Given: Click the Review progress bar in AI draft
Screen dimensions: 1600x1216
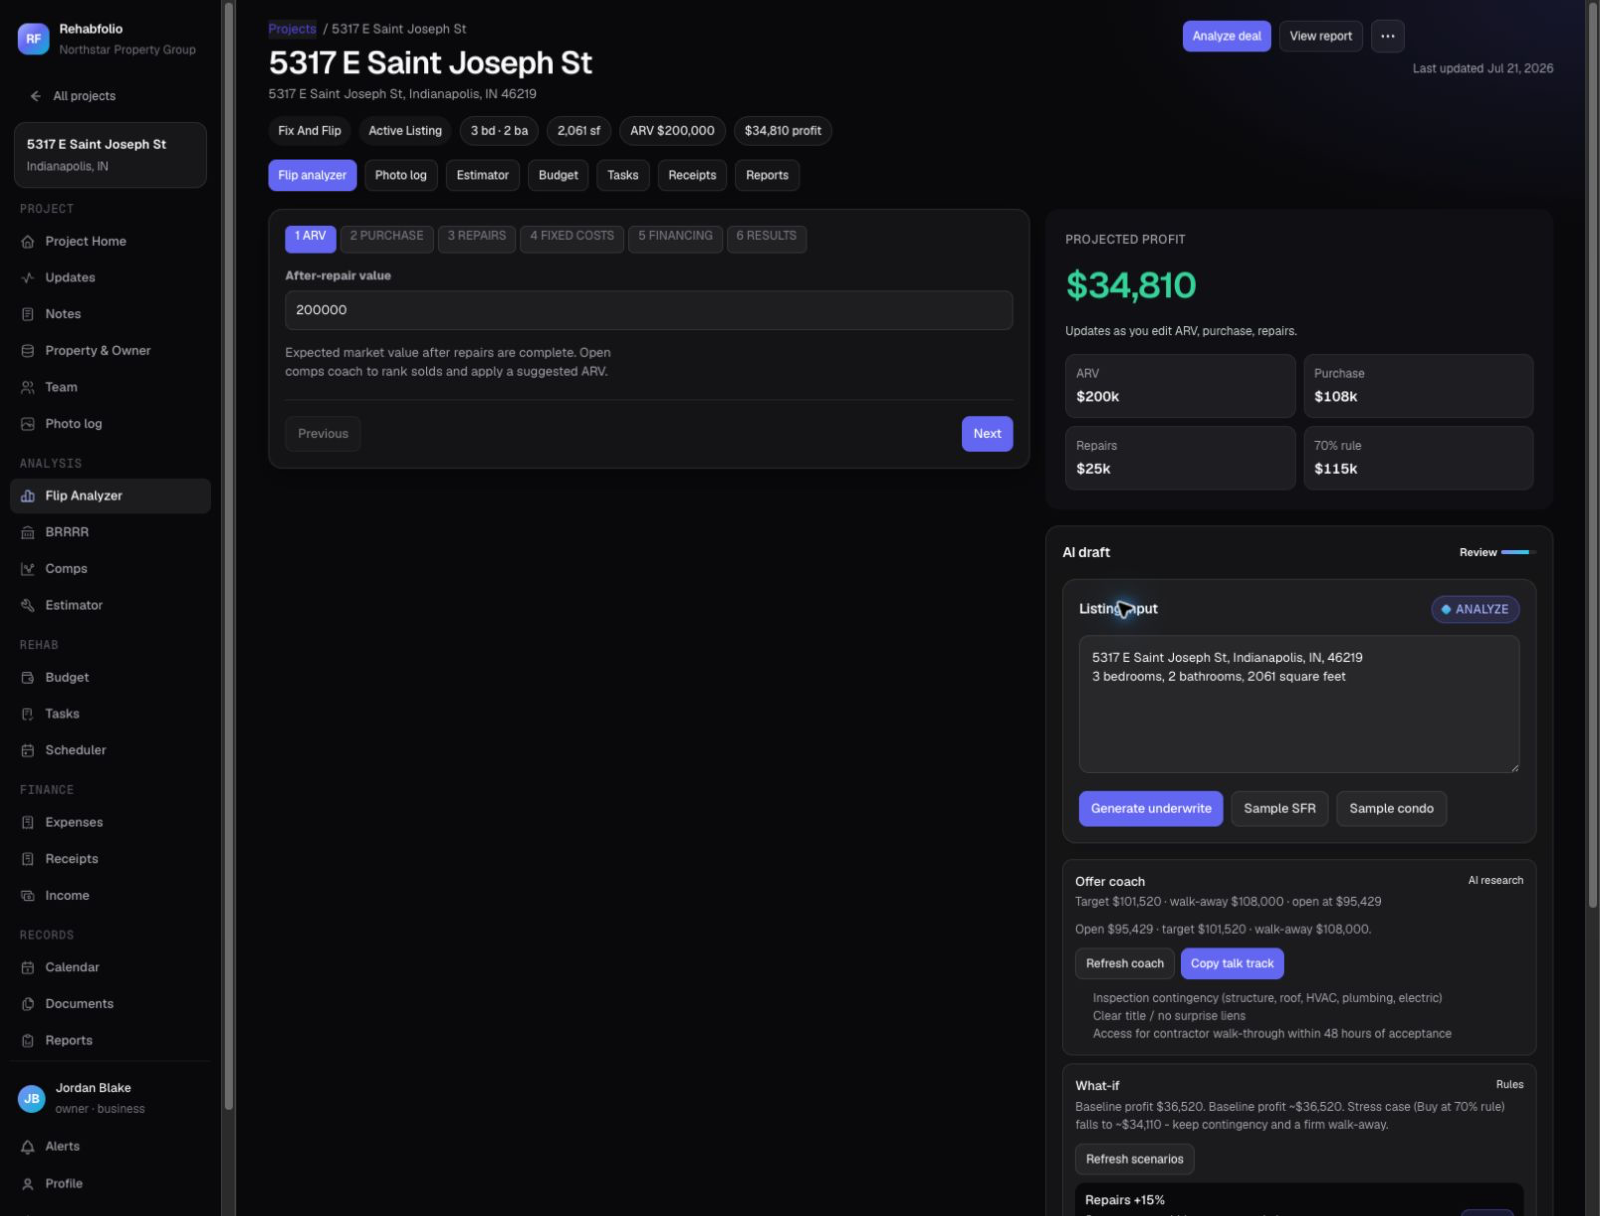Looking at the screenshot, I should (x=1516, y=552).
